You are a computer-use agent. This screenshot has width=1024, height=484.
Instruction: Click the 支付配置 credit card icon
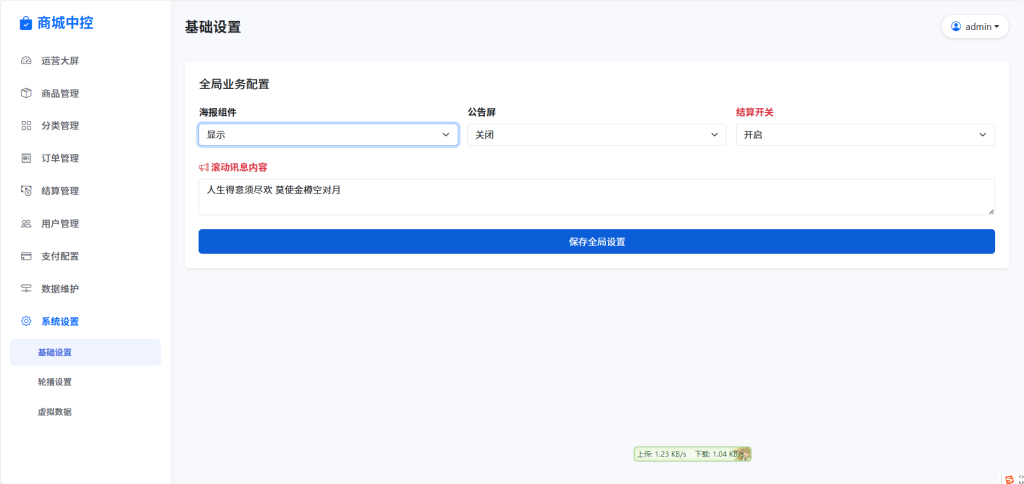[x=26, y=256]
